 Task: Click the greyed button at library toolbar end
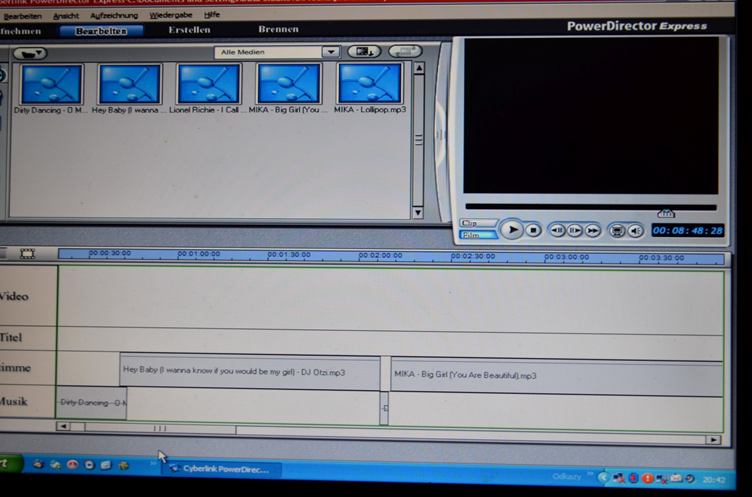[405, 51]
